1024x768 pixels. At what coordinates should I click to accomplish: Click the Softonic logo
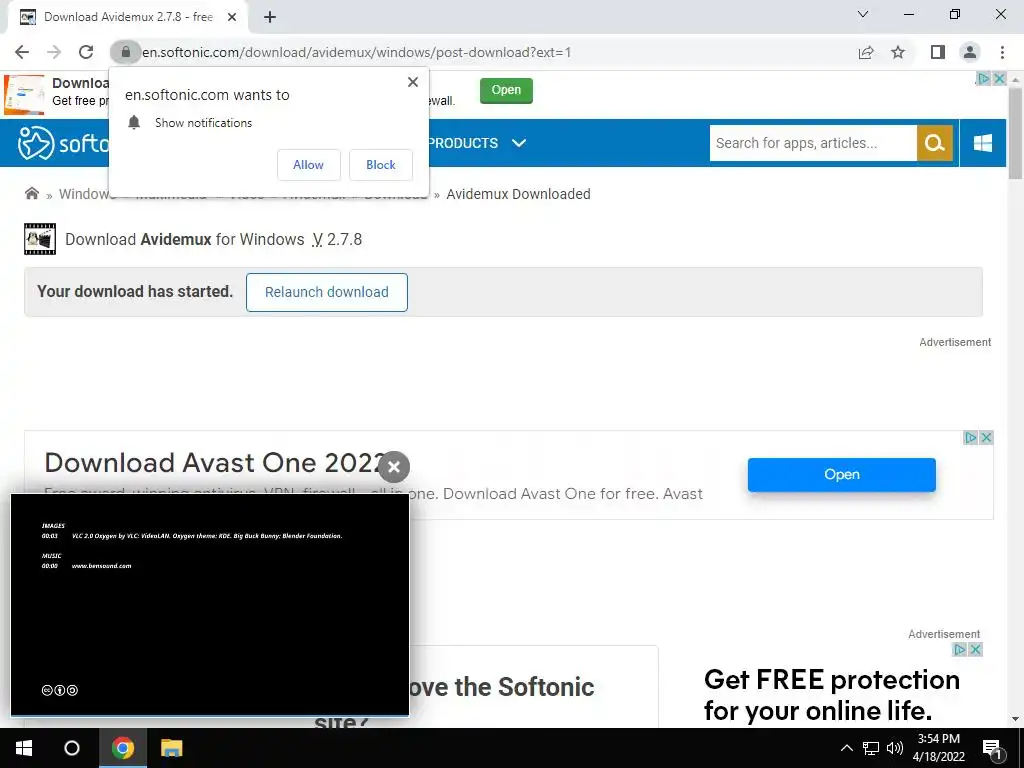click(x=63, y=143)
